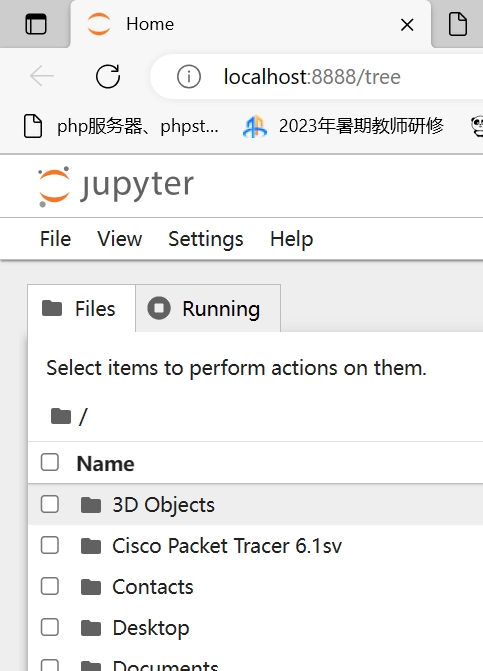Open the View menu
Viewport: 483px width, 671px height.
119,239
